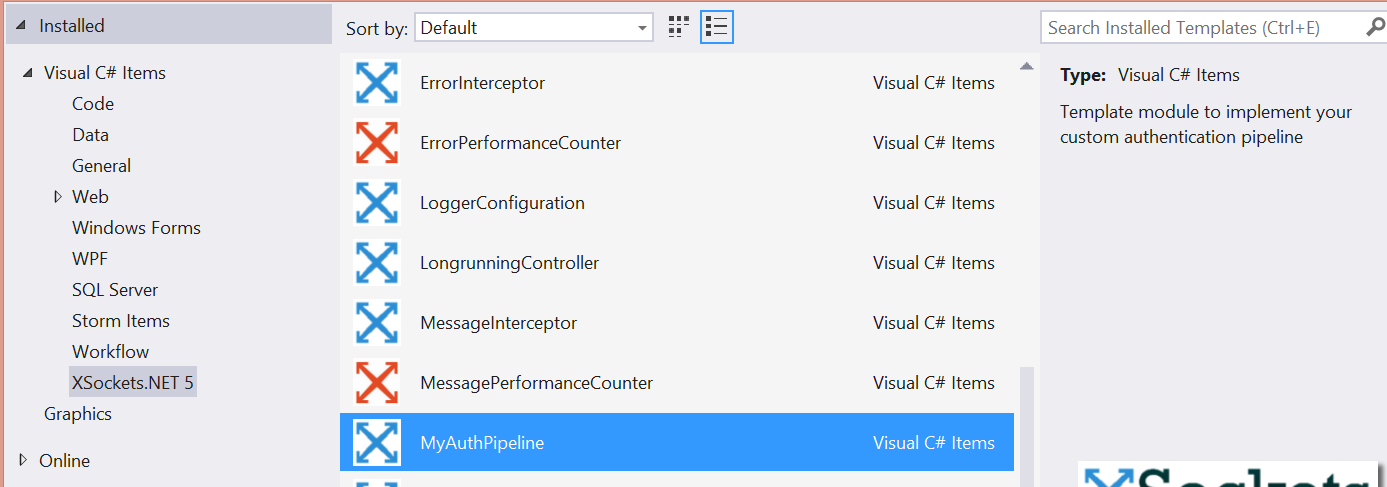
Task: Select the Windows Forms category
Action: click(x=136, y=228)
